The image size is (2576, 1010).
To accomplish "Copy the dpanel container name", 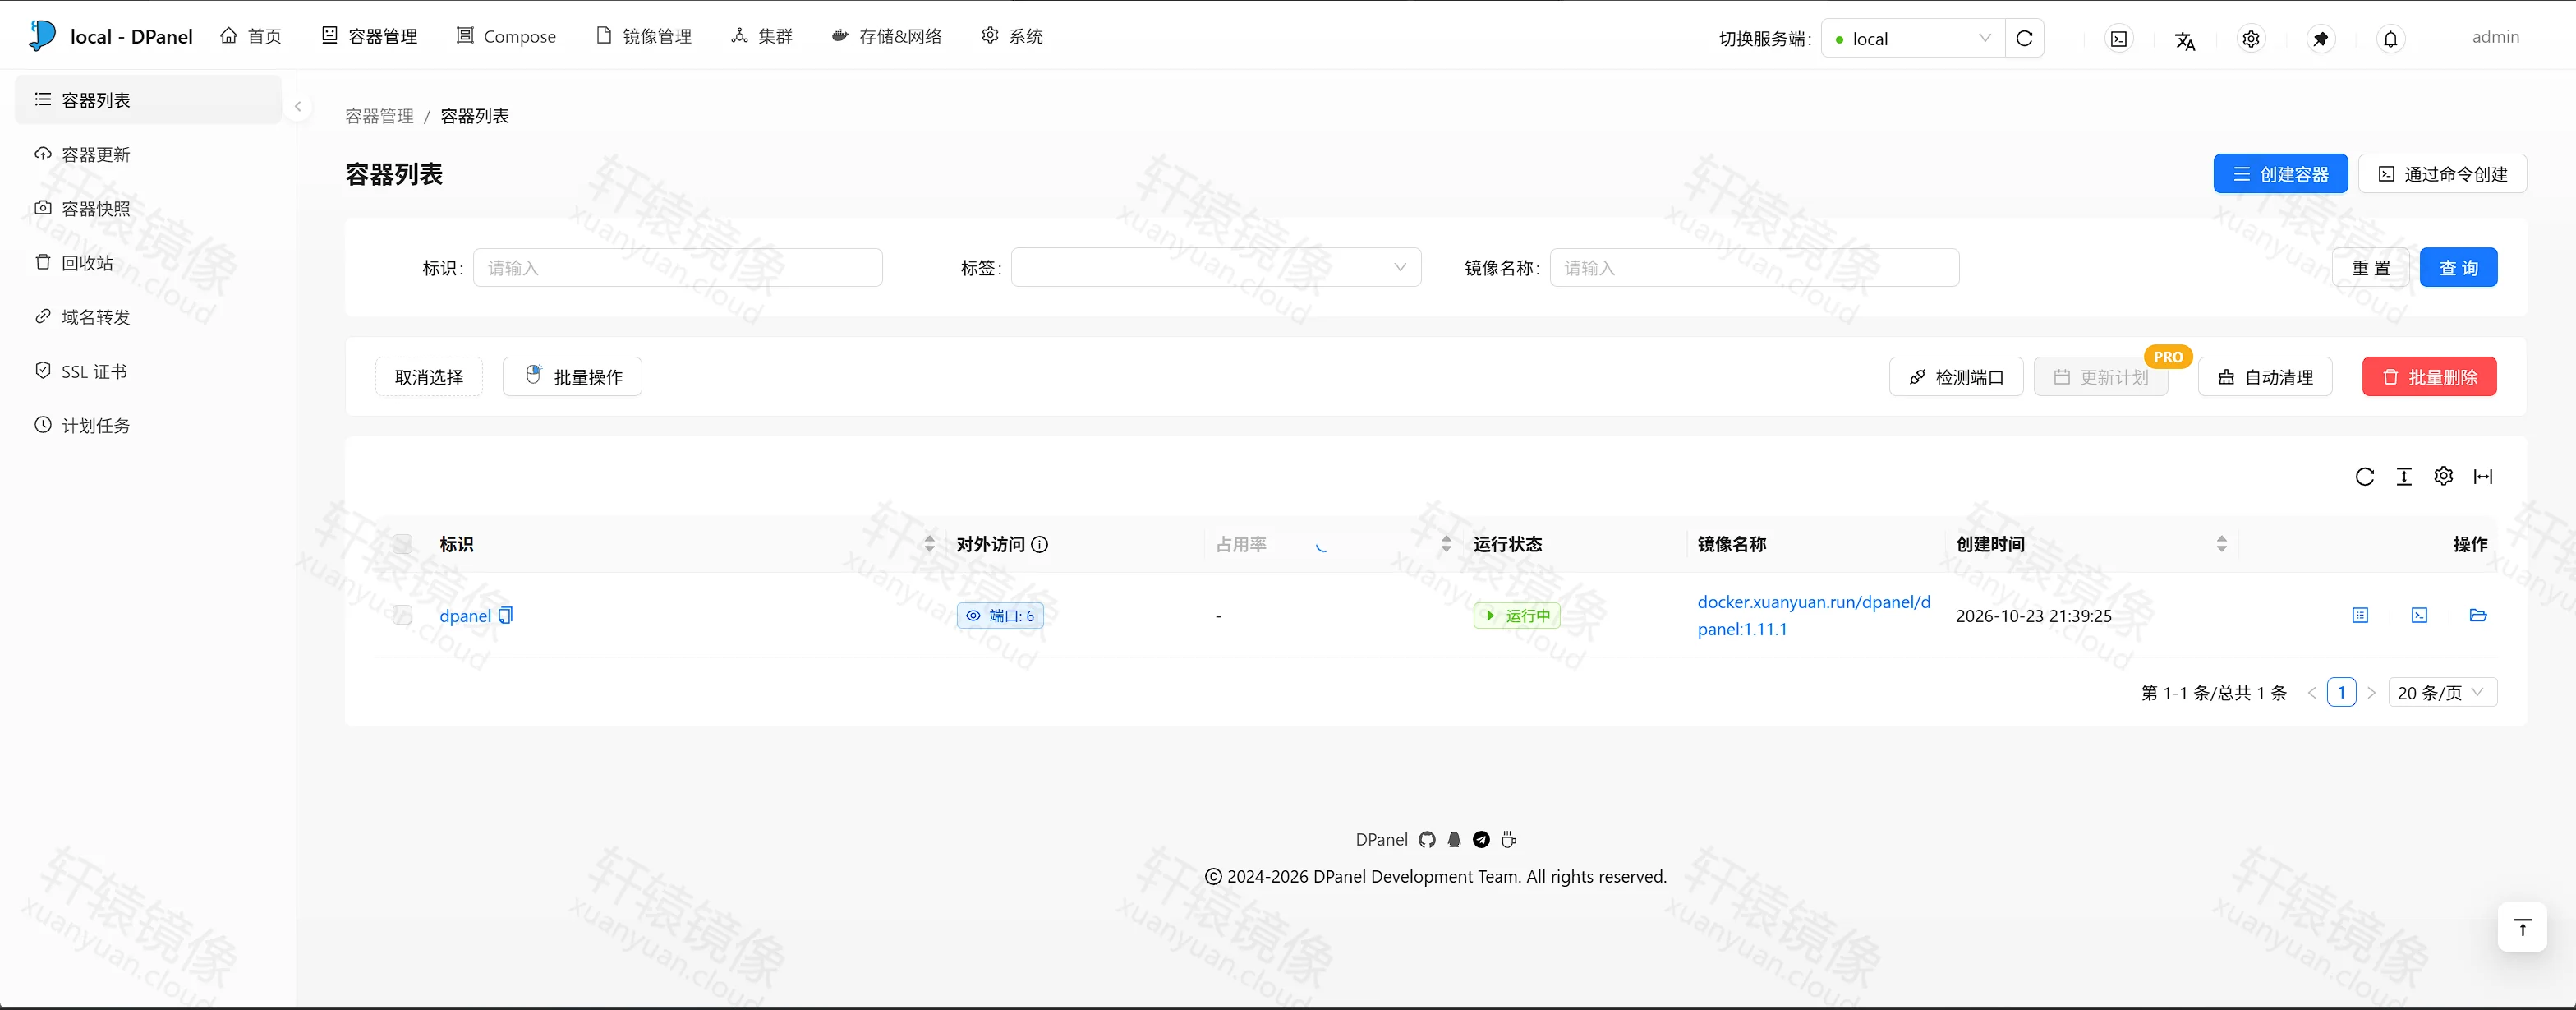I will 506,615.
